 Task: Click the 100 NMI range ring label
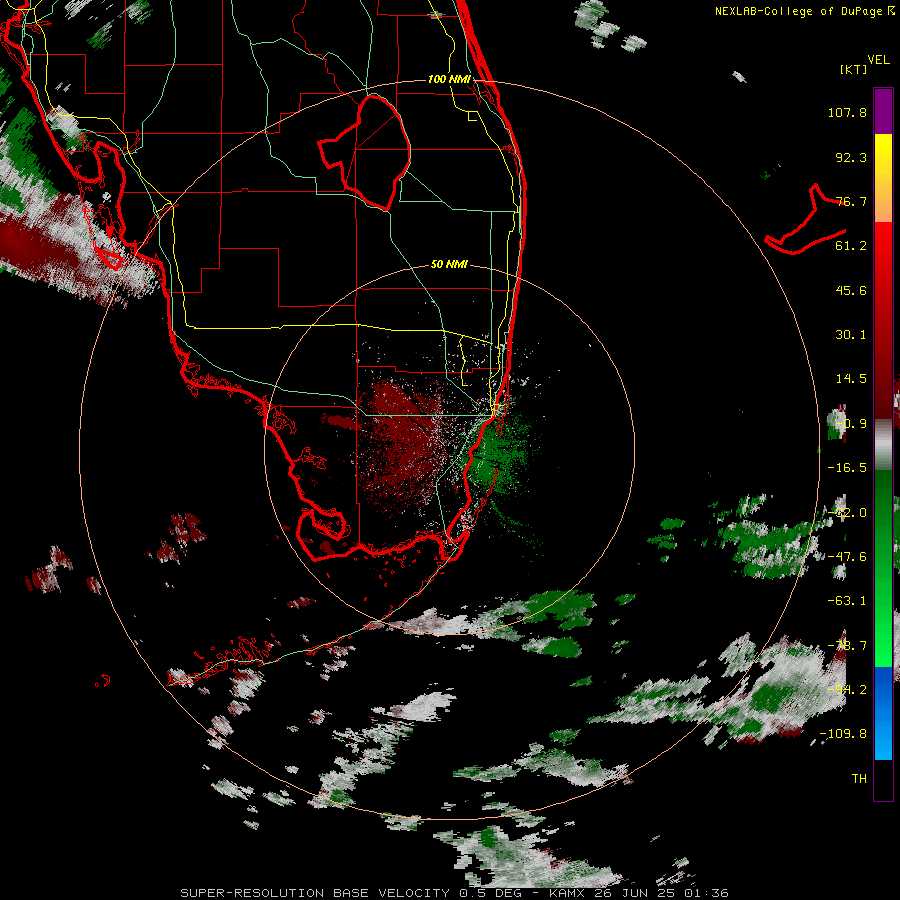click(449, 79)
